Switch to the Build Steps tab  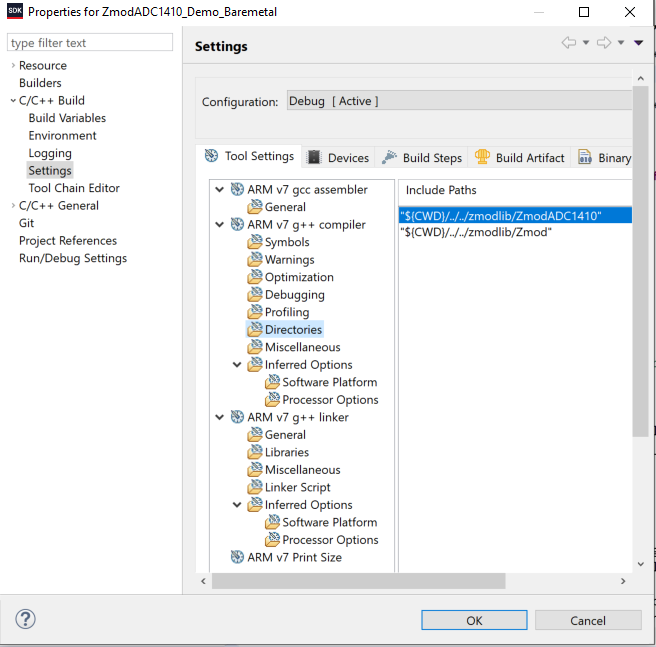(422, 158)
